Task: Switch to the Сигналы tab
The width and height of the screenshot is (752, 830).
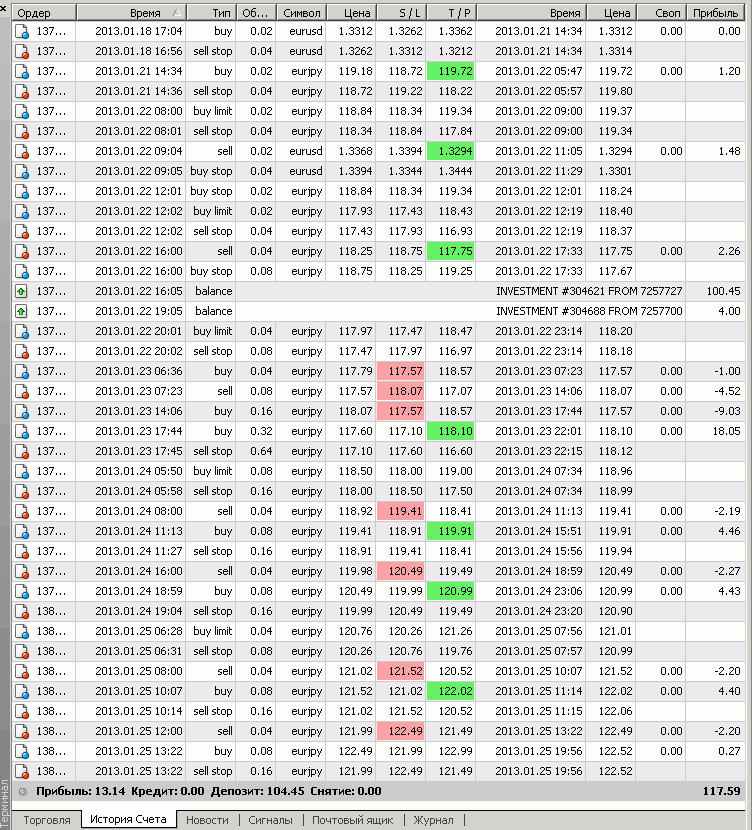Action: 270,820
